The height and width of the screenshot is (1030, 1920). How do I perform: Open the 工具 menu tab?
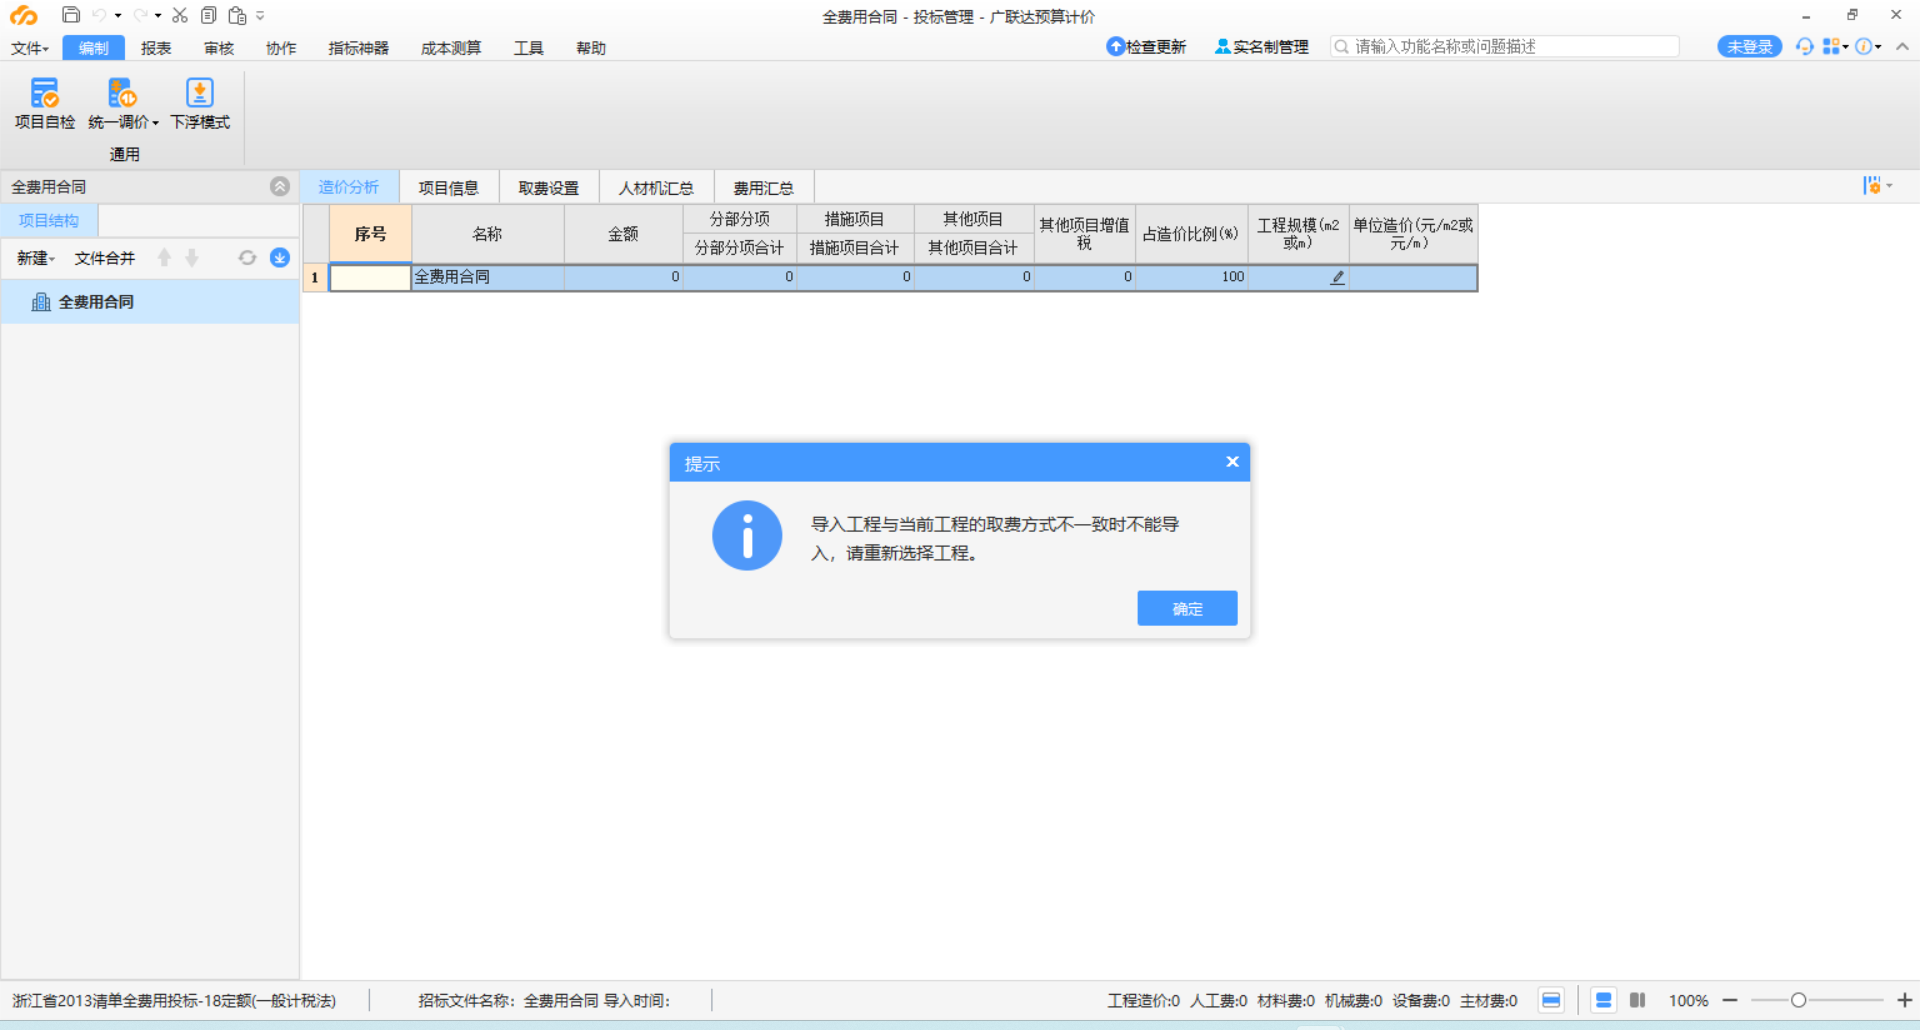click(x=529, y=48)
